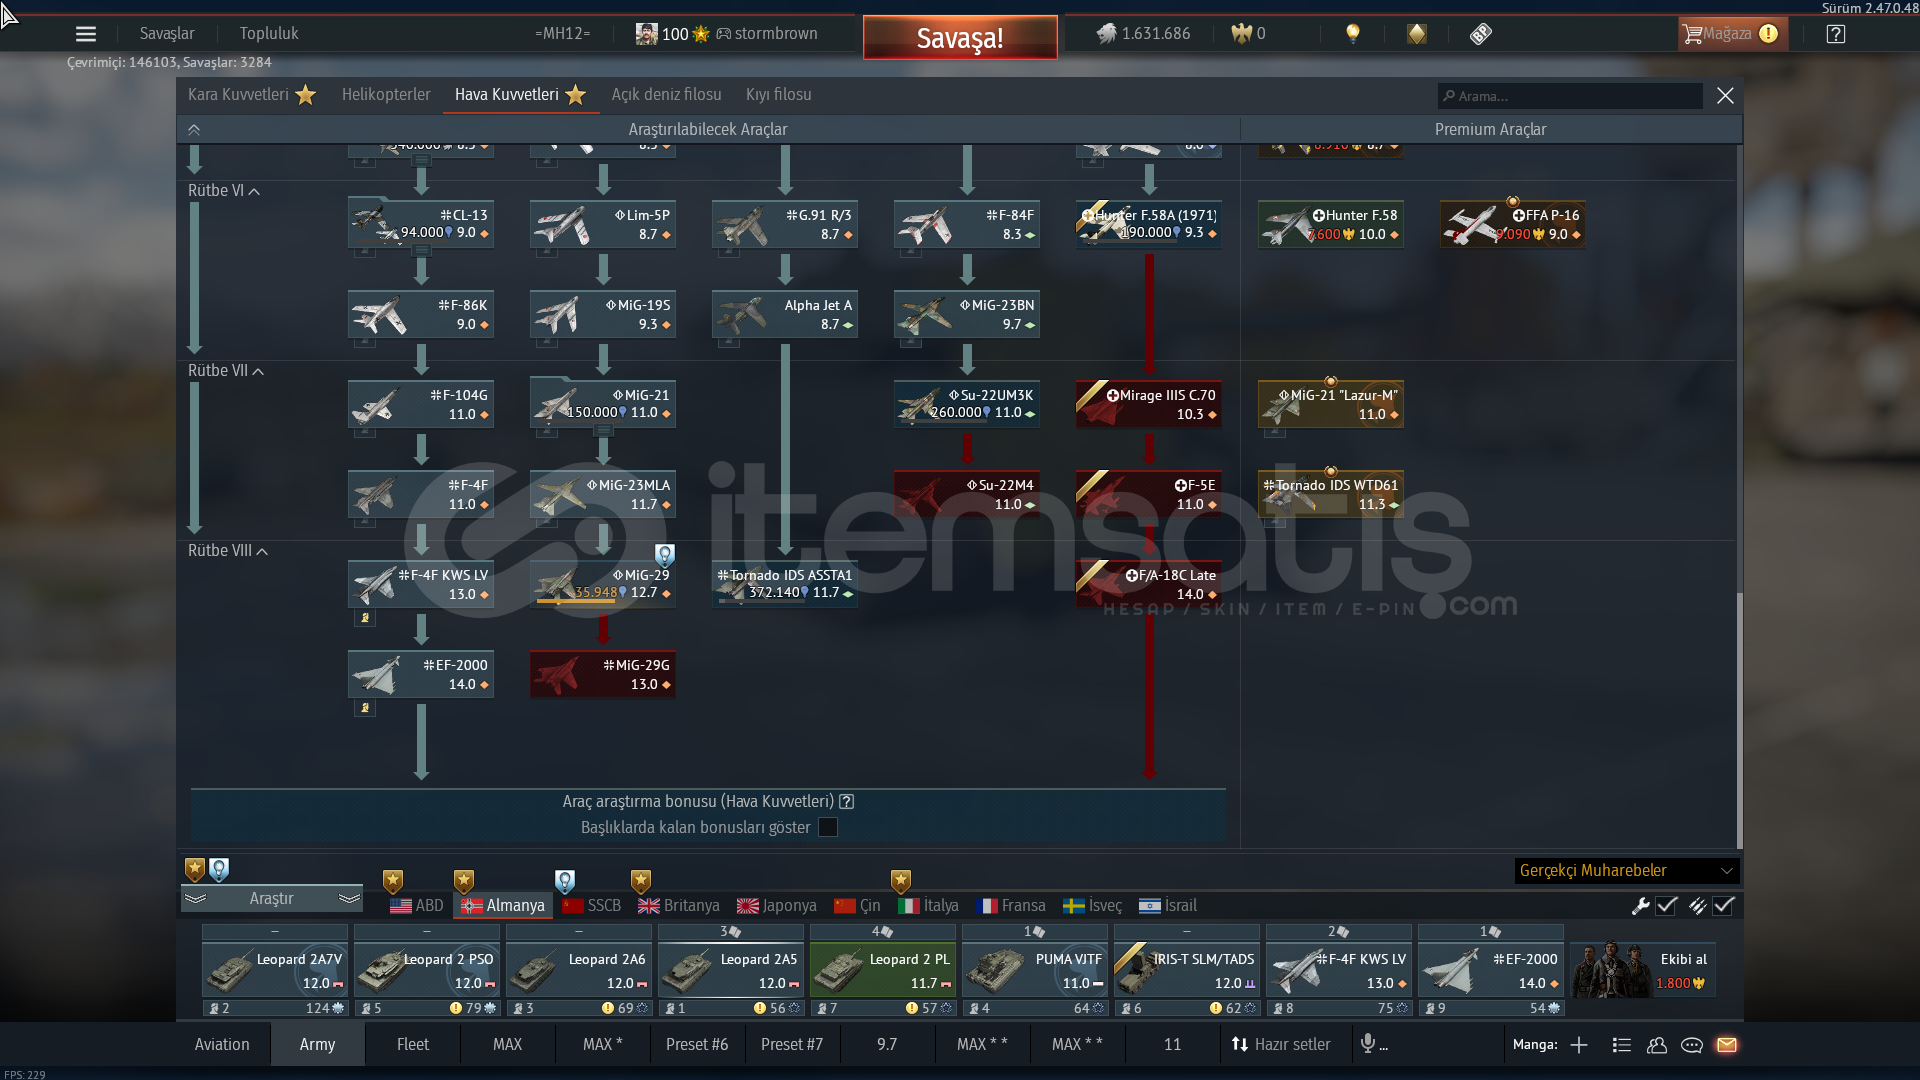Select the İsveç nation tab
1920x1080 pixels.
[1092, 906]
